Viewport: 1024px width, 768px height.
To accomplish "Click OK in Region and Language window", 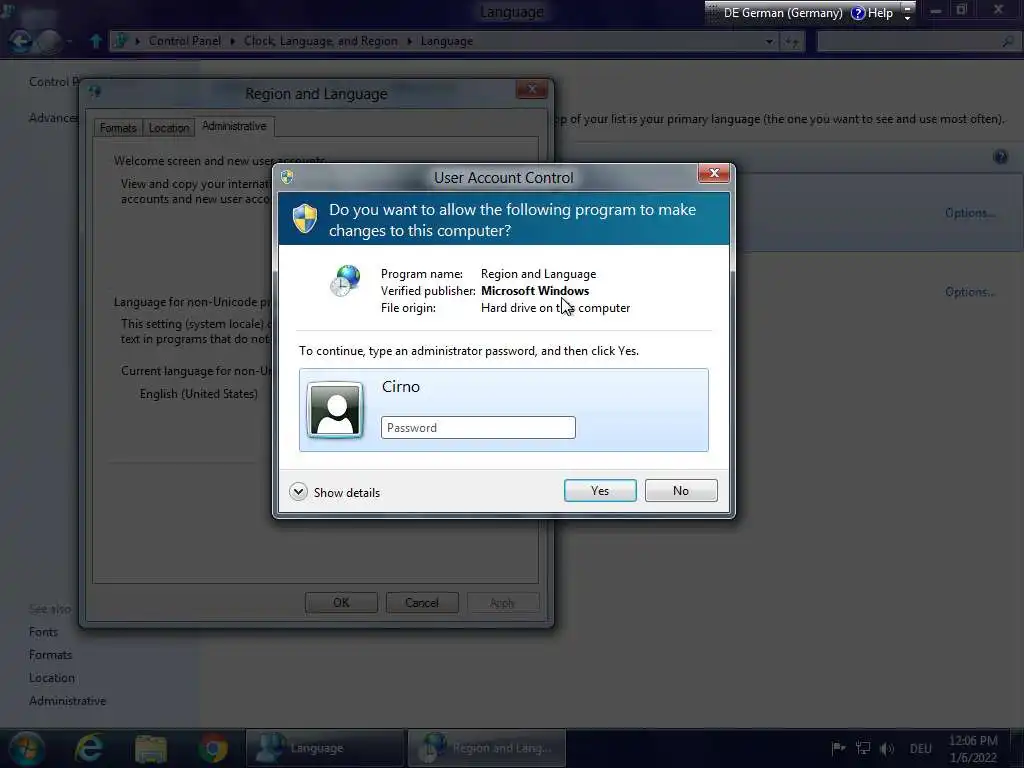I will 341,602.
